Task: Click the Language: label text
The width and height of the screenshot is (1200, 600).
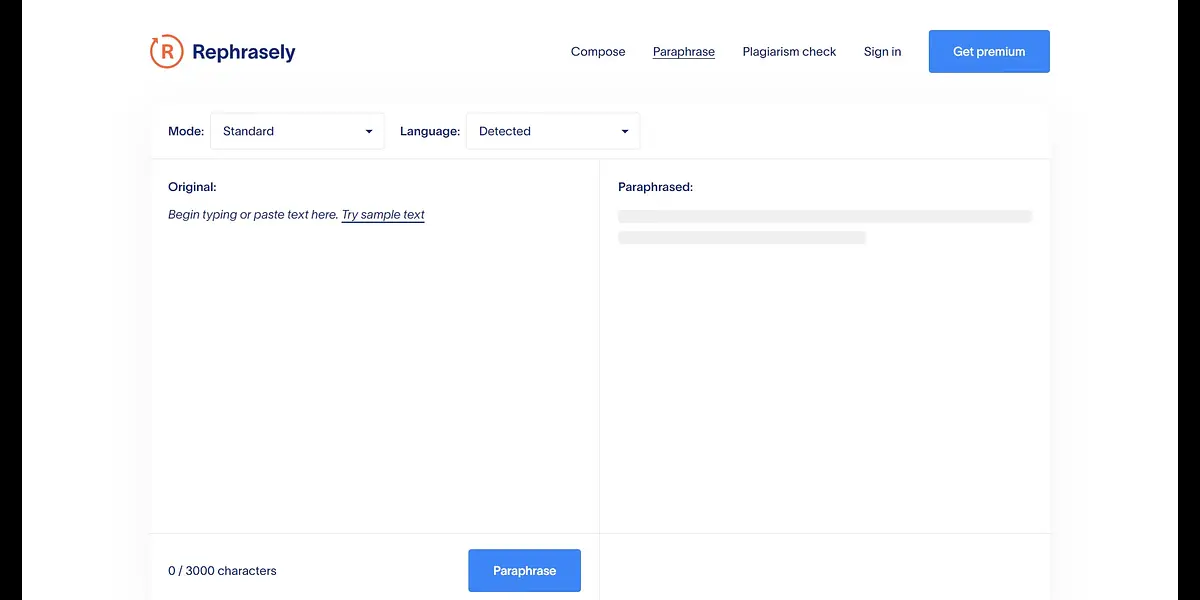Action: click(430, 131)
